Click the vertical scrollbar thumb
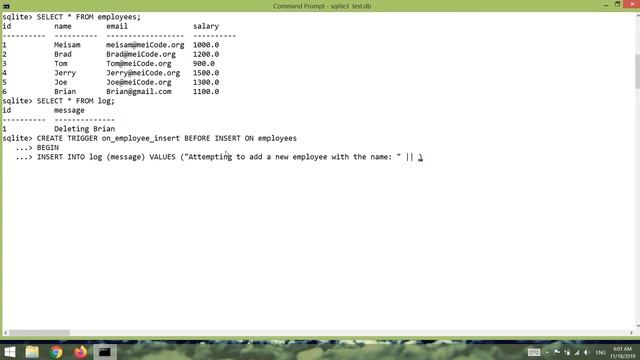Screen dimensions: 640x360 point(637,71)
